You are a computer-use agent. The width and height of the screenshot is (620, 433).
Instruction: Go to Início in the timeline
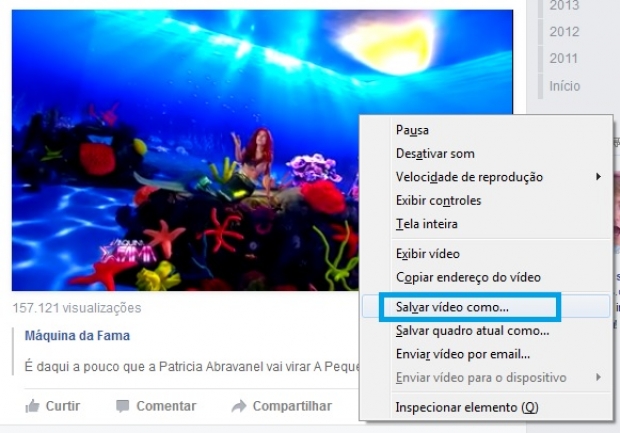click(x=565, y=86)
